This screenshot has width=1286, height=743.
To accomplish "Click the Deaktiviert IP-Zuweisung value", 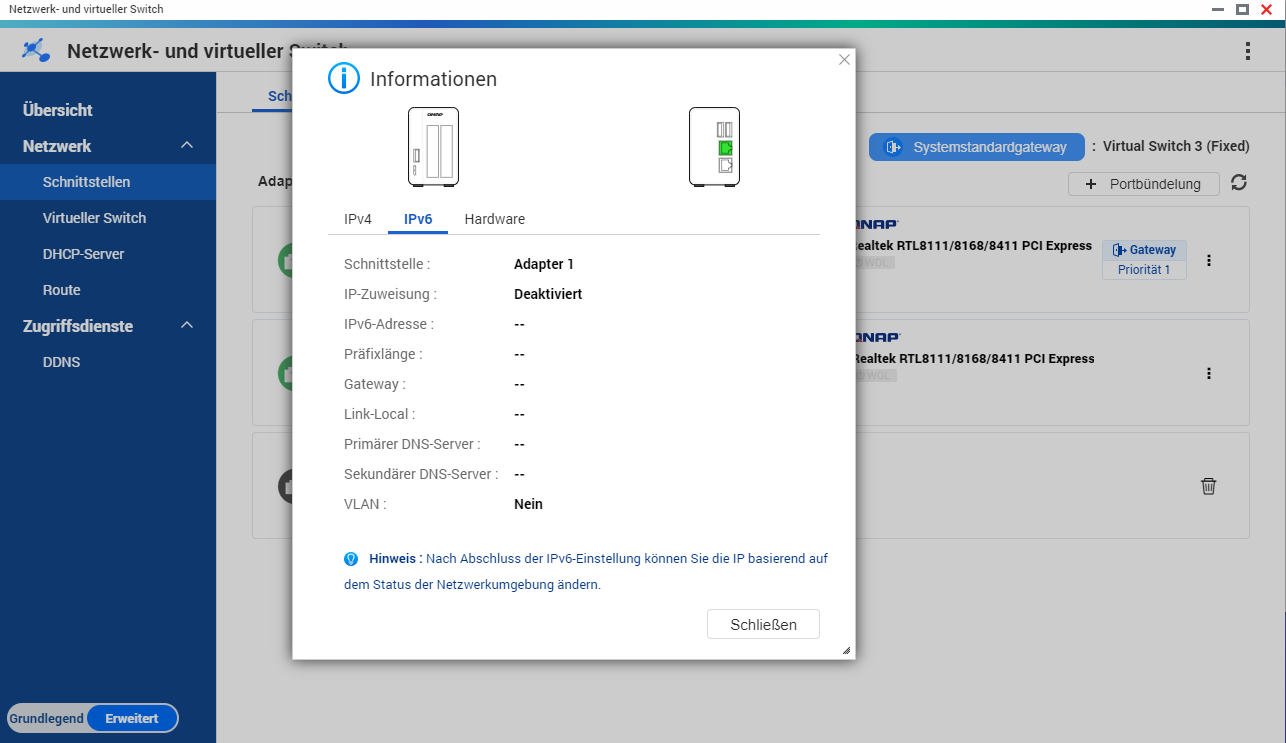I will [548, 294].
